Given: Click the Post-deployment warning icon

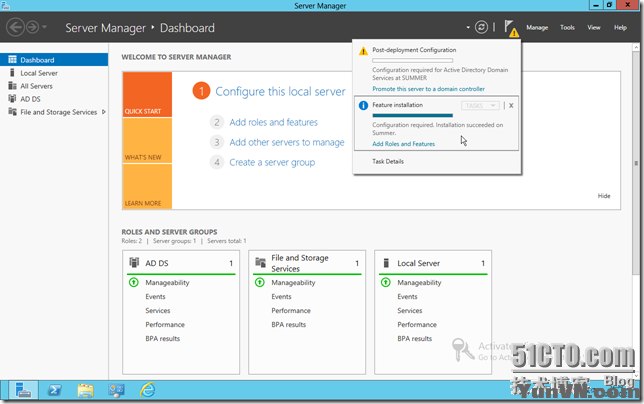Looking at the screenshot, I should coord(363,51).
